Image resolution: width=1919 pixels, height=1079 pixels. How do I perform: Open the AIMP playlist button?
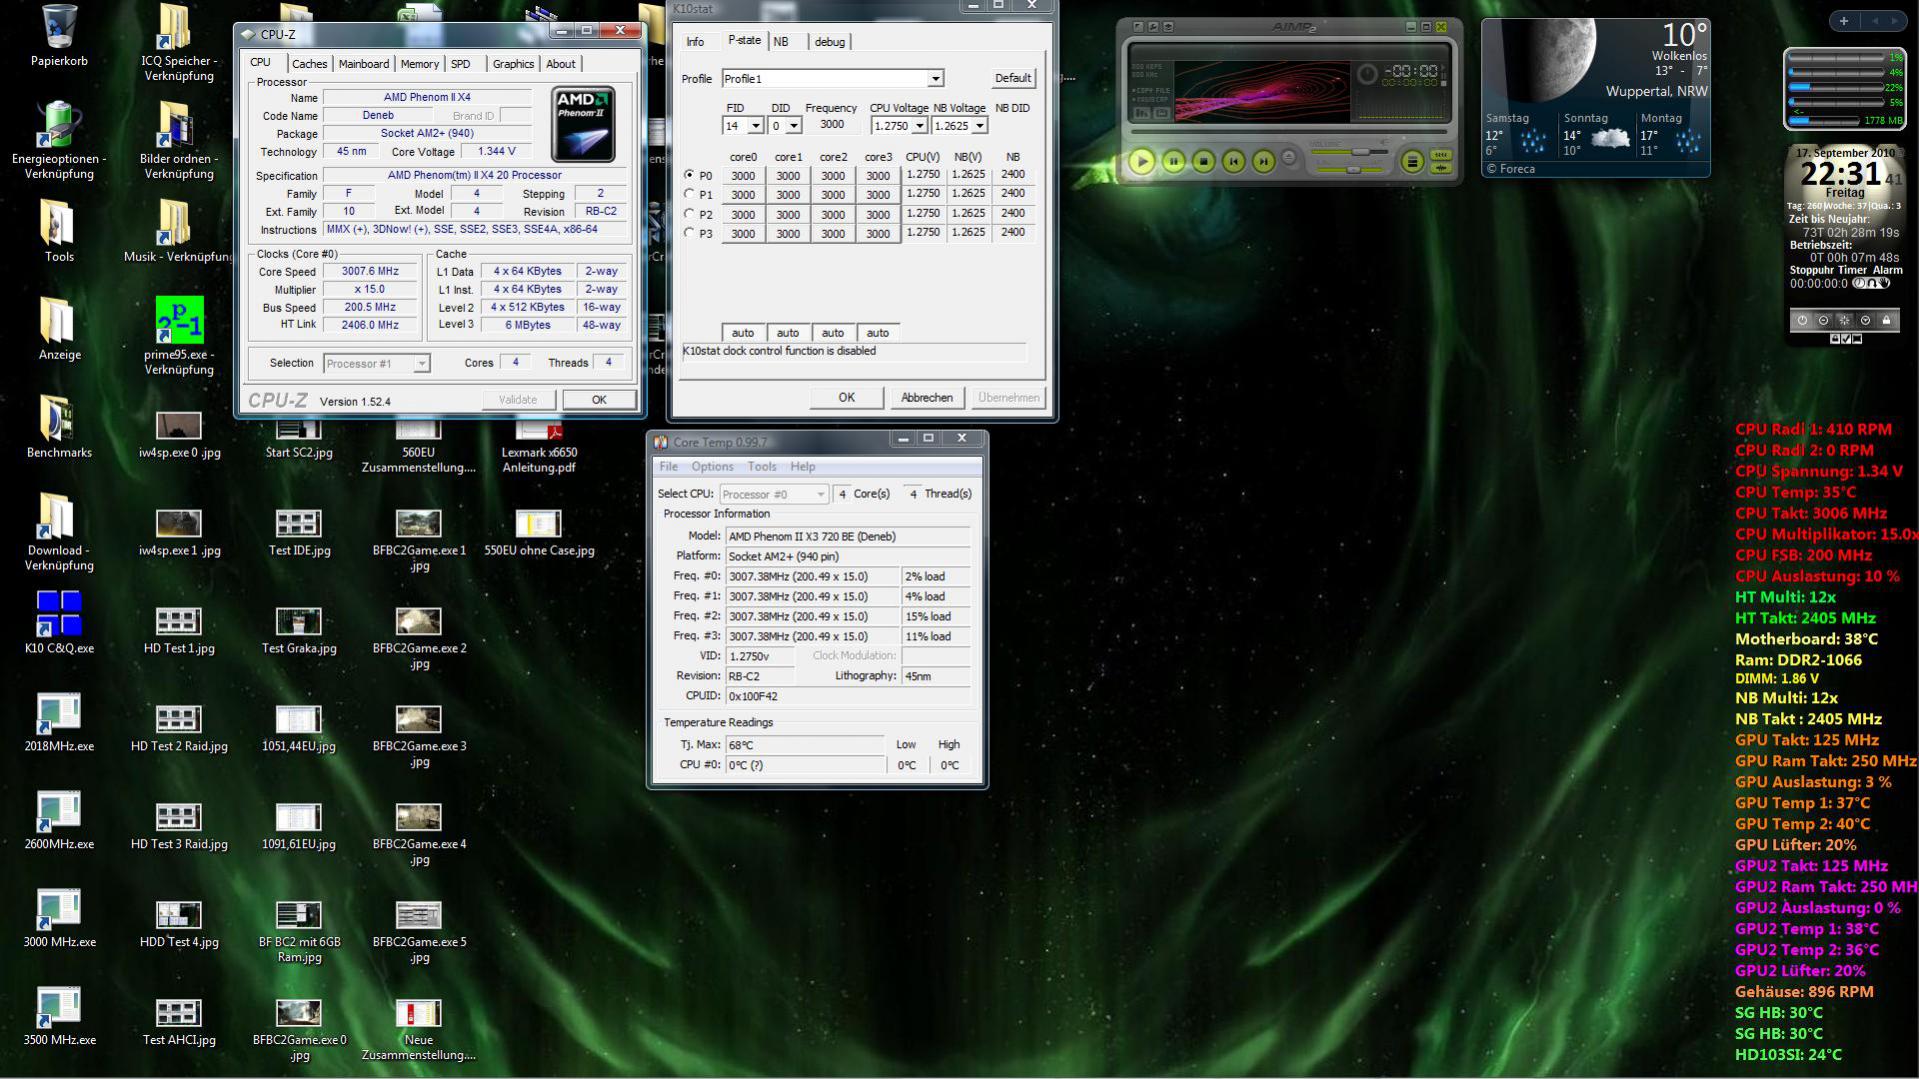(x=1412, y=161)
